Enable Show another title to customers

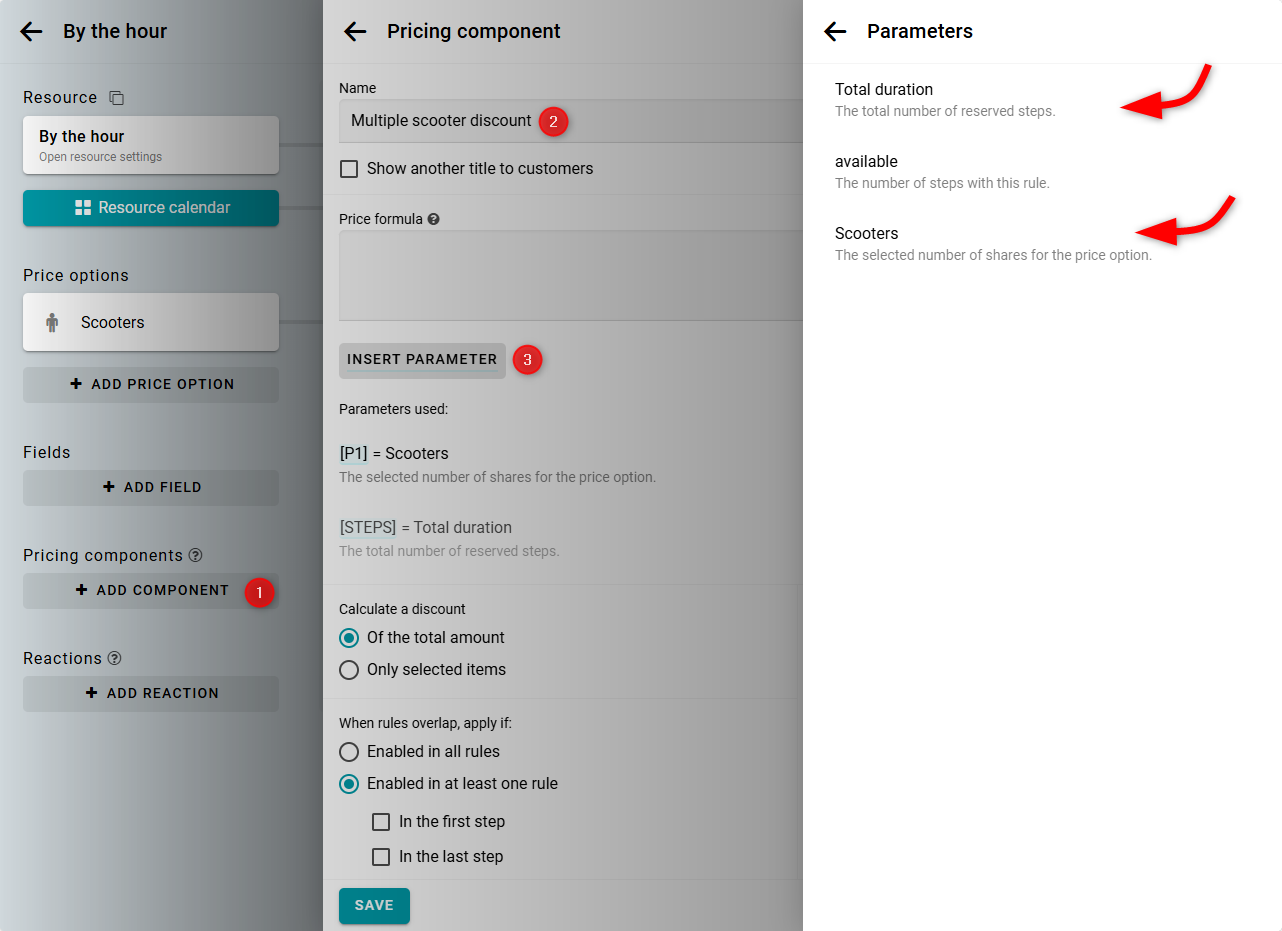[349, 169]
